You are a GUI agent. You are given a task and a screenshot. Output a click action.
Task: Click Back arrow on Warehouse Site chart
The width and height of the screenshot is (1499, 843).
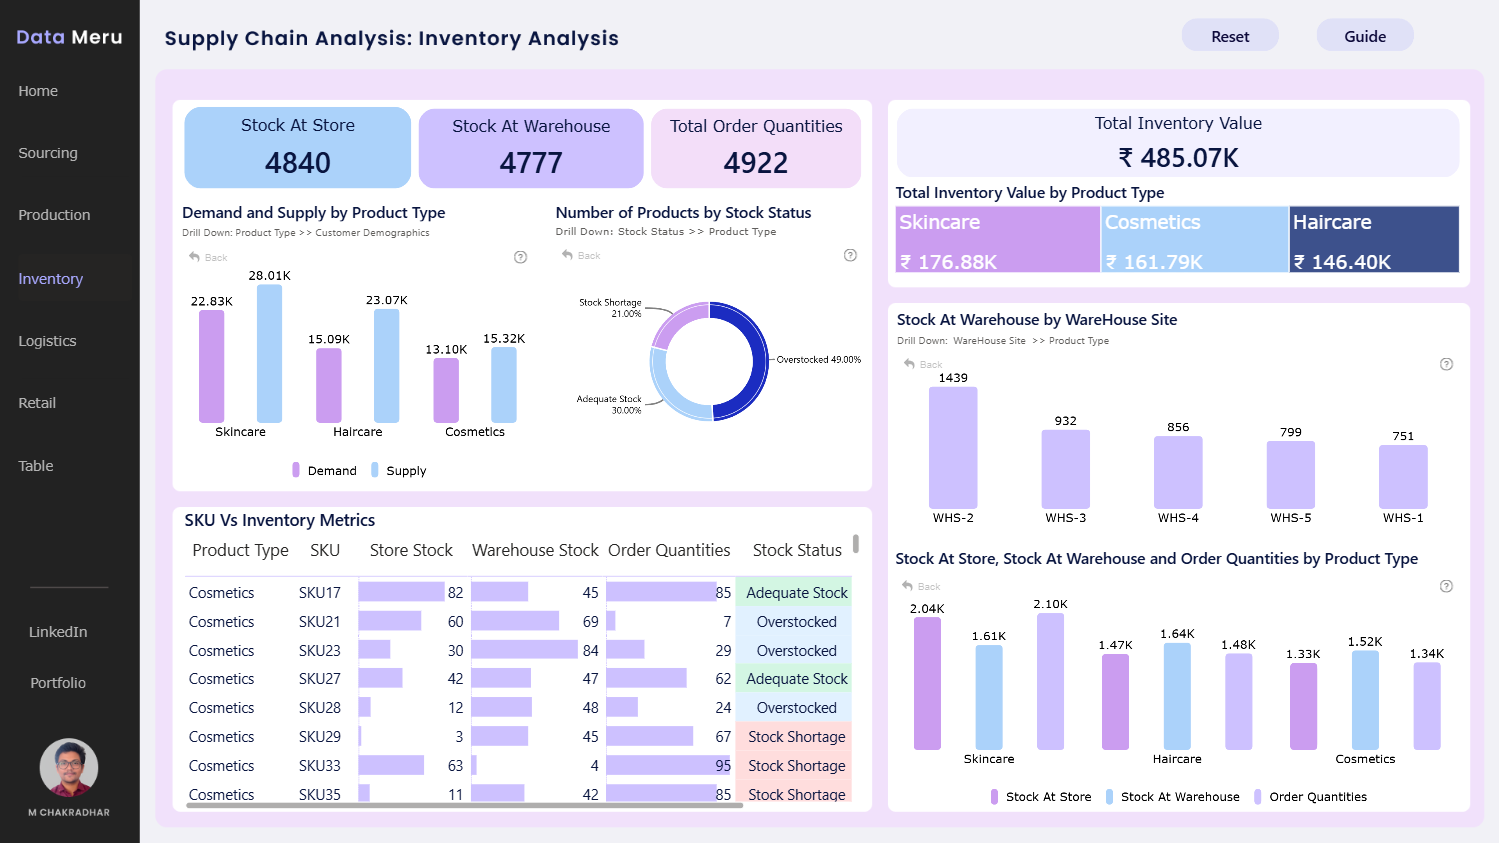(923, 364)
